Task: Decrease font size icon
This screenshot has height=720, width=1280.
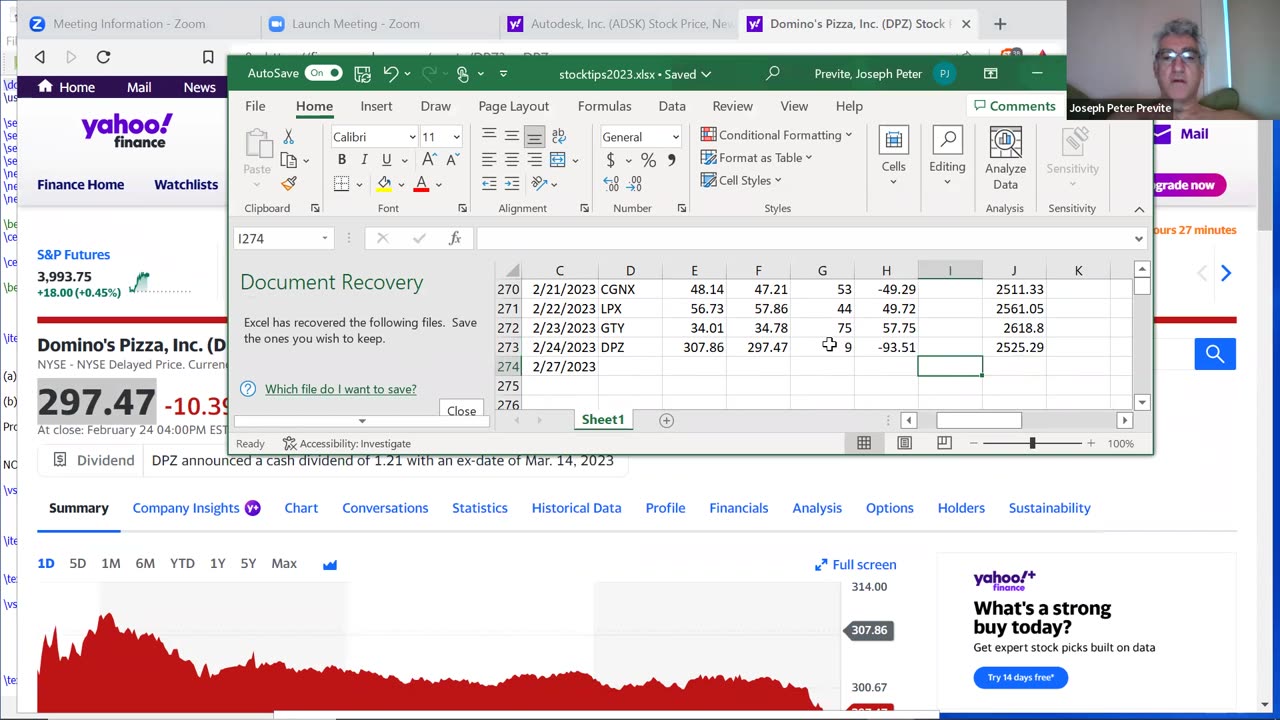Action: (x=452, y=160)
